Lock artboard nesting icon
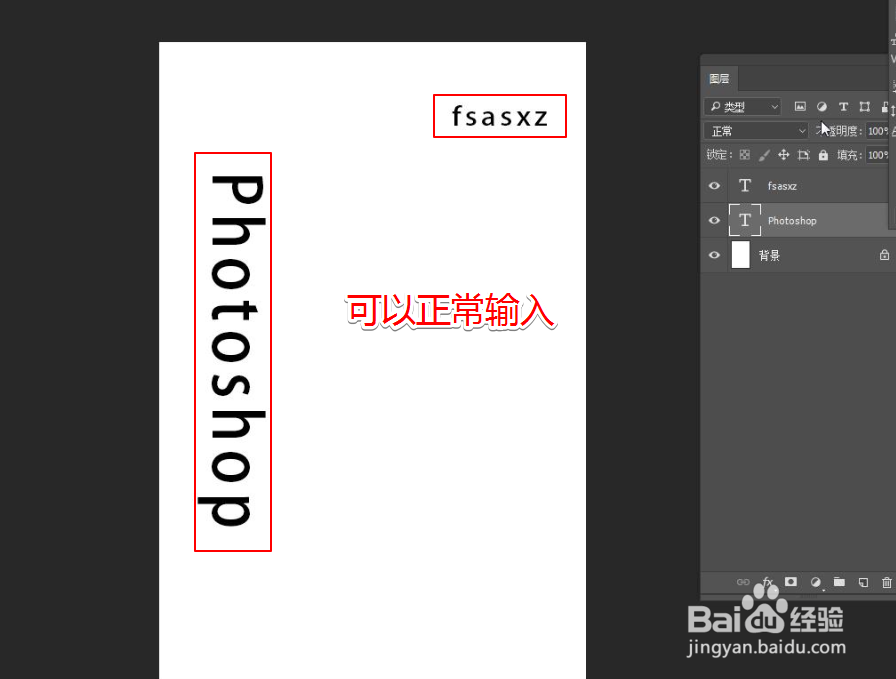This screenshot has height=679, width=896. (803, 154)
